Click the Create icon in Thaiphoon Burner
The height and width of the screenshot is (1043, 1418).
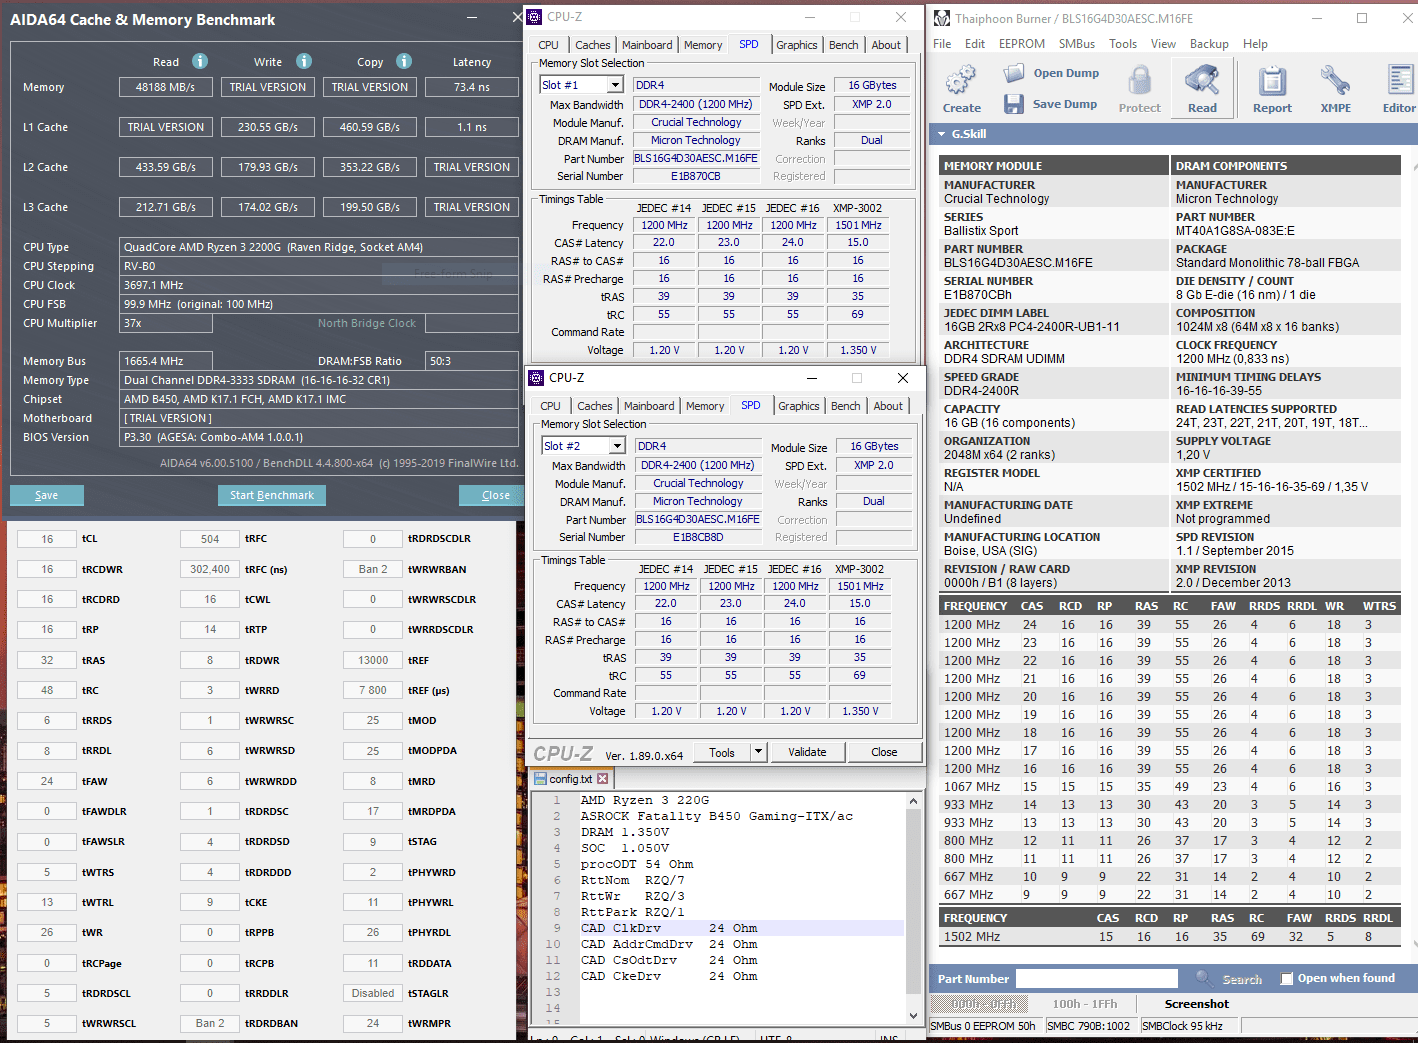point(961,80)
